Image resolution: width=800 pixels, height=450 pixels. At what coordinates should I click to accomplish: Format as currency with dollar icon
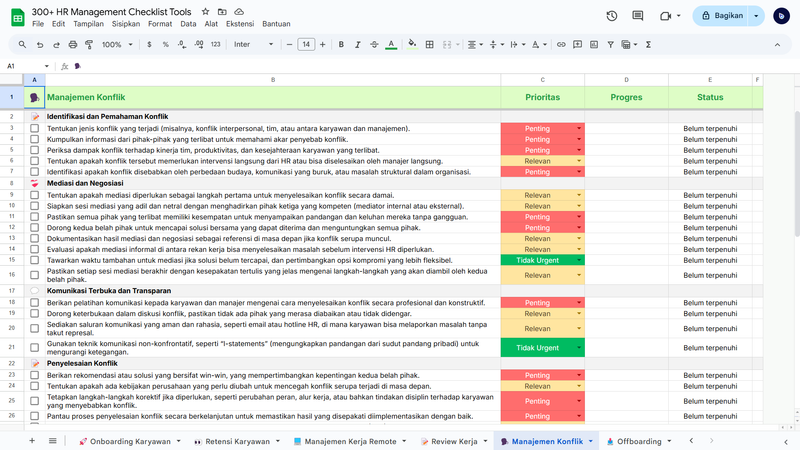click(x=149, y=45)
